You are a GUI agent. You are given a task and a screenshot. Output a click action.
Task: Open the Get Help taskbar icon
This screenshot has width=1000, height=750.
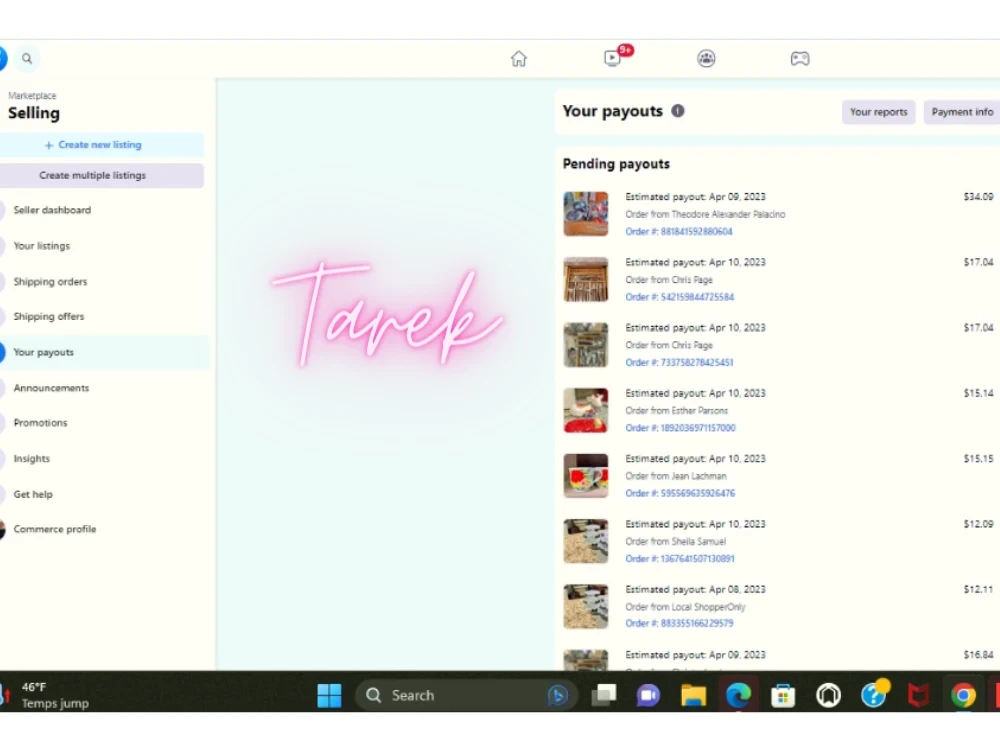point(874,694)
